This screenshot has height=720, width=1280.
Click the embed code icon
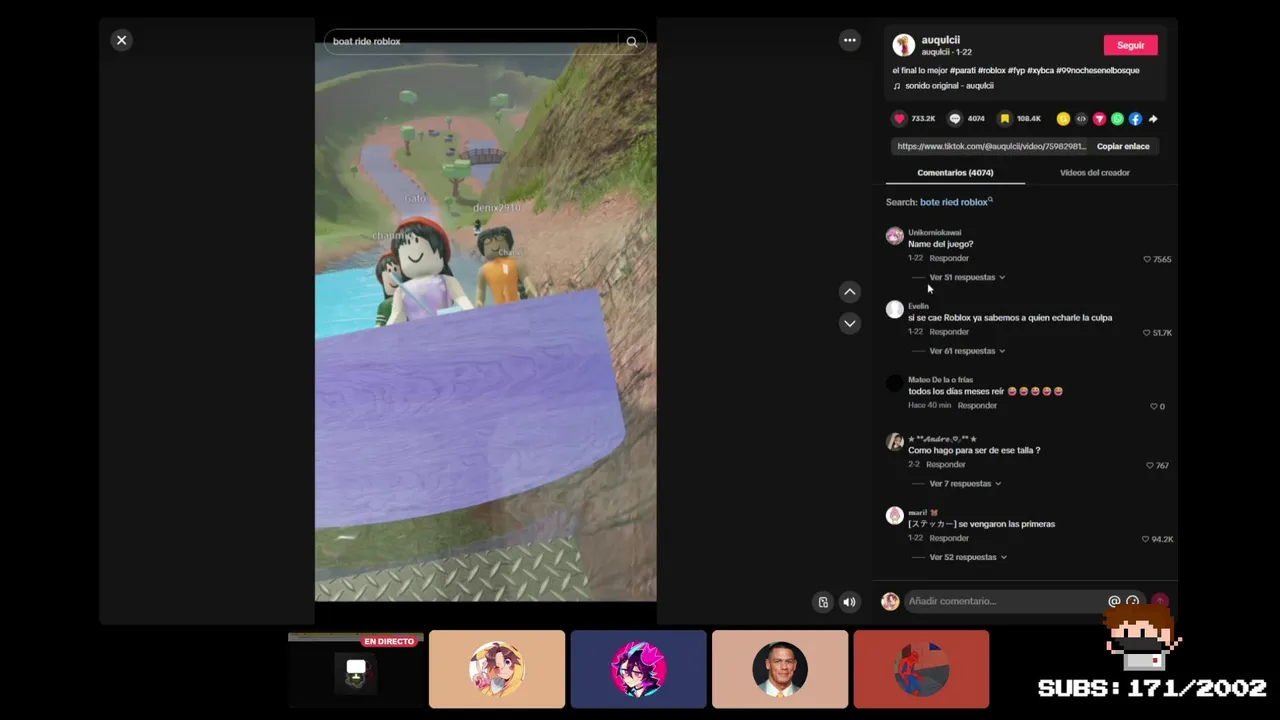click(x=1081, y=119)
